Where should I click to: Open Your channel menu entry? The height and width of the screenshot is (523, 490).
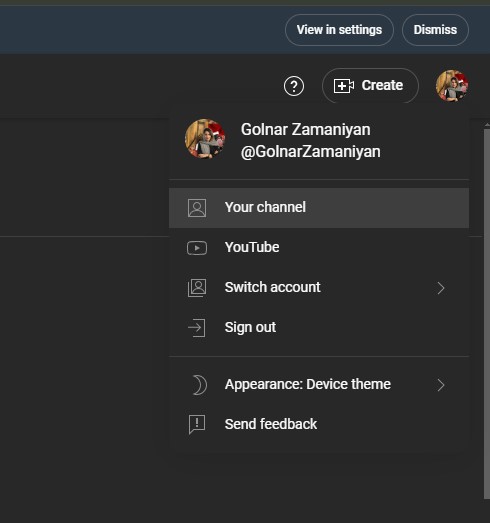(319, 208)
